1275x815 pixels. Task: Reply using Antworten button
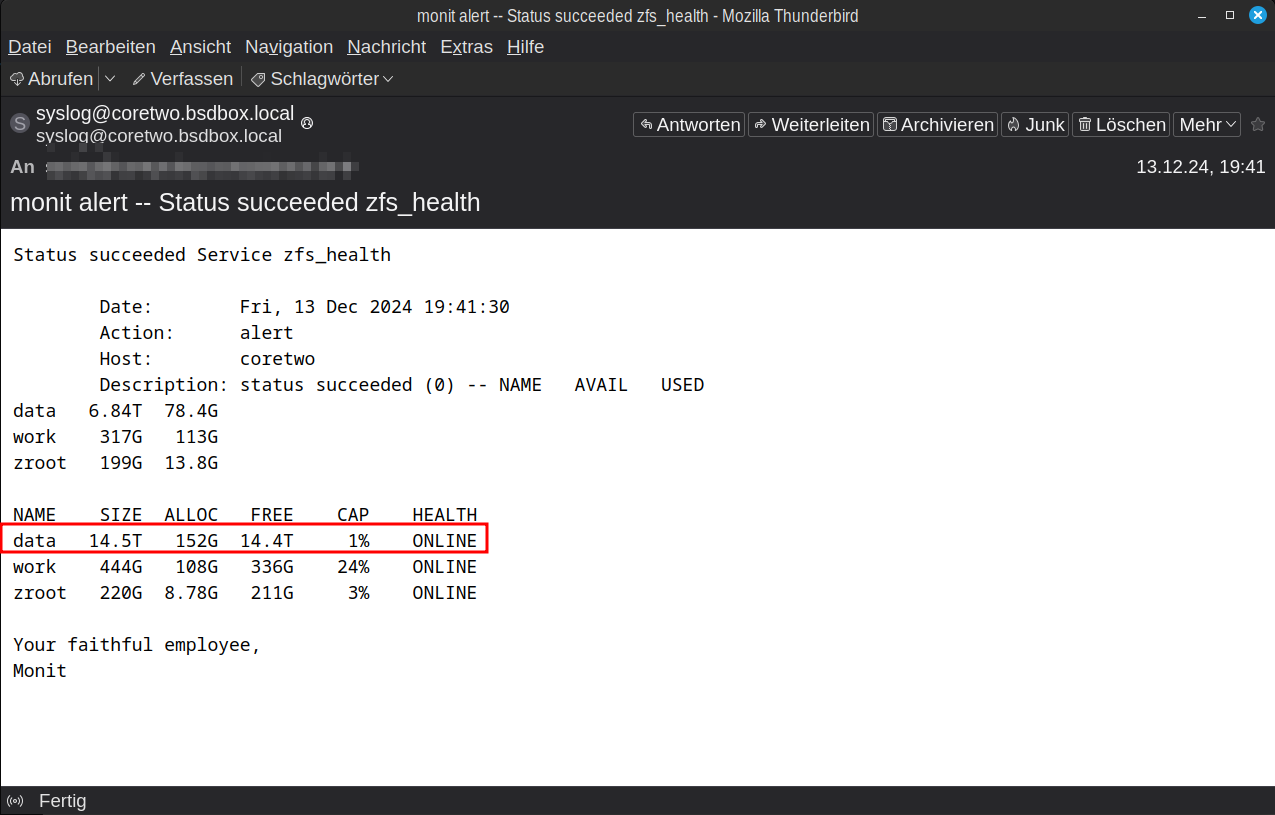point(689,125)
